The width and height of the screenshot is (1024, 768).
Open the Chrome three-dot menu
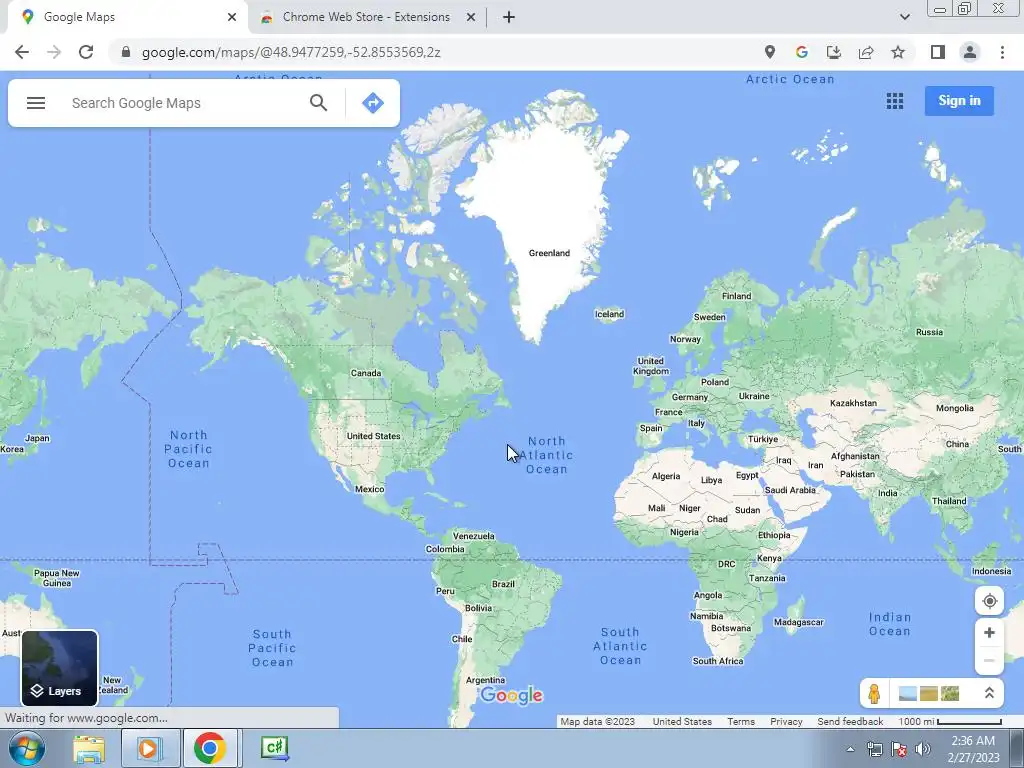pyautogui.click(x=1002, y=52)
